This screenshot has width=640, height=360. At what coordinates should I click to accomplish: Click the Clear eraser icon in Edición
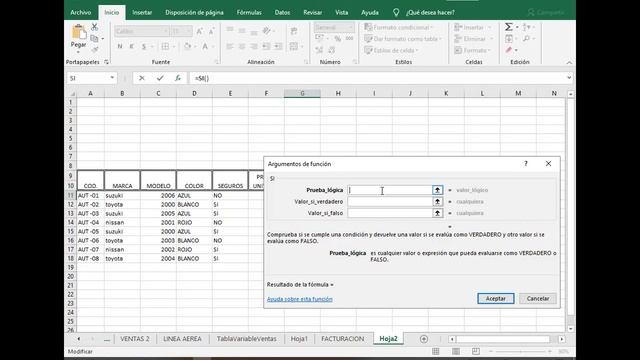point(509,50)
